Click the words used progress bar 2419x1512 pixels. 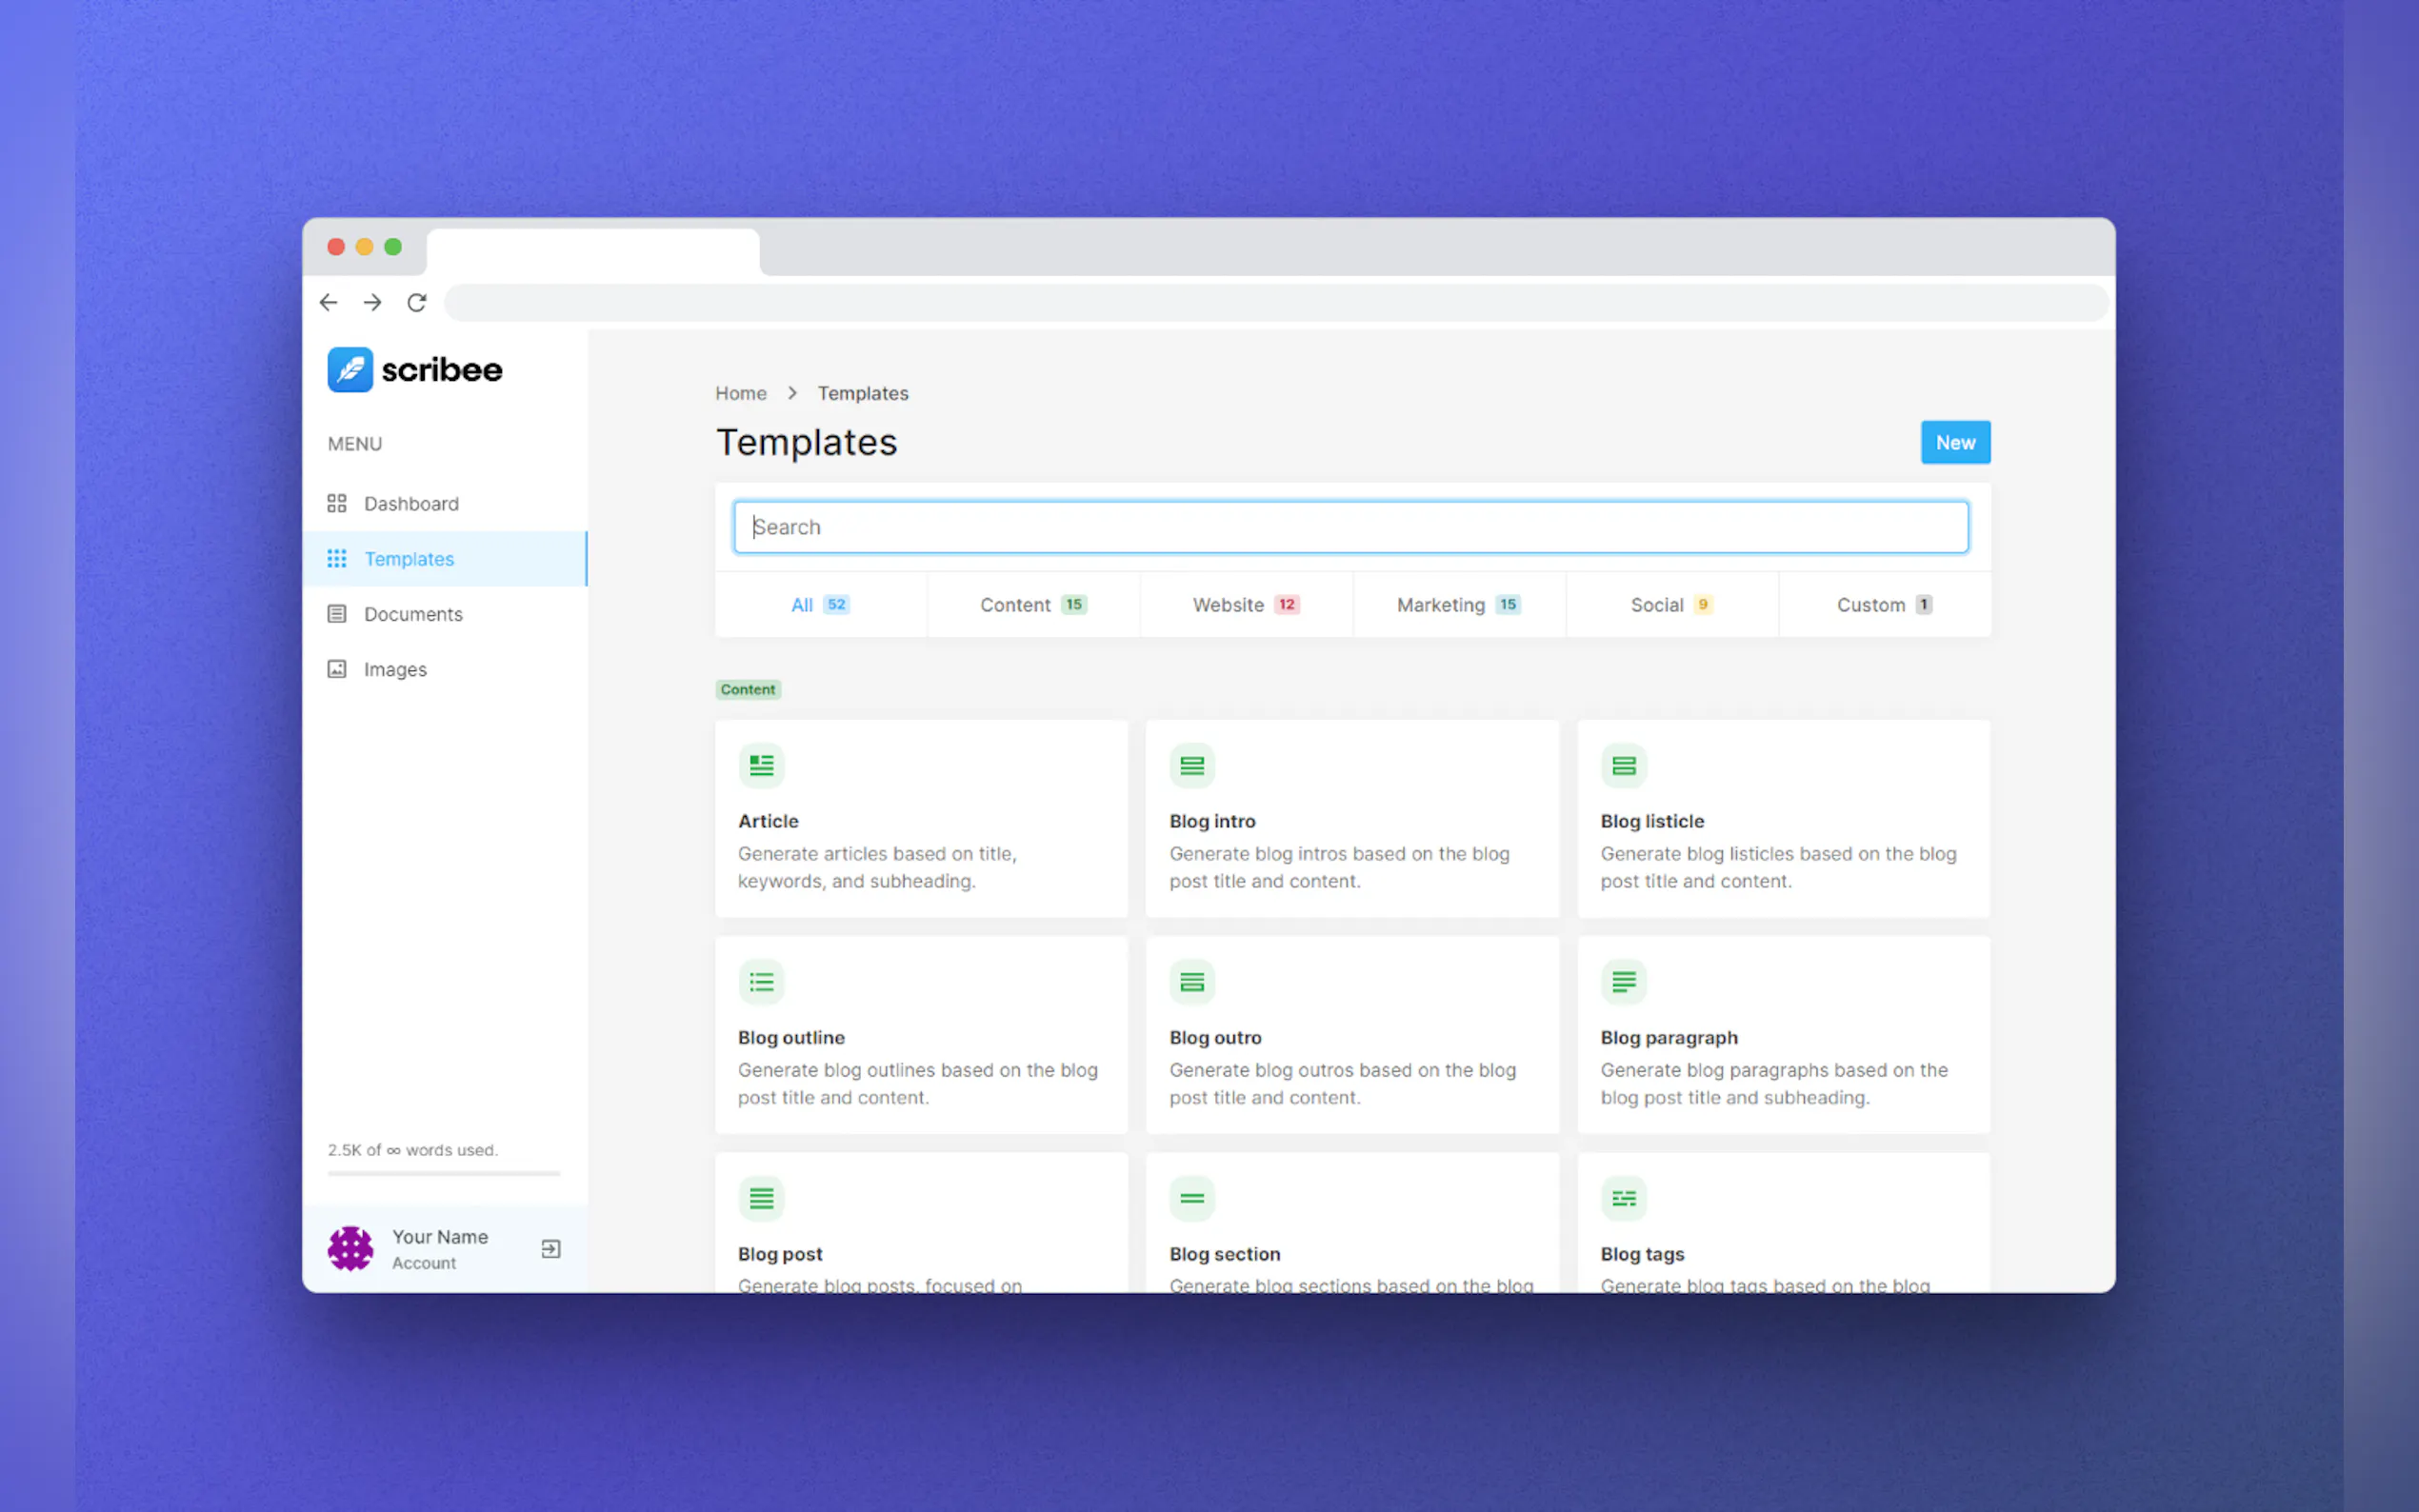[444, 1173]
